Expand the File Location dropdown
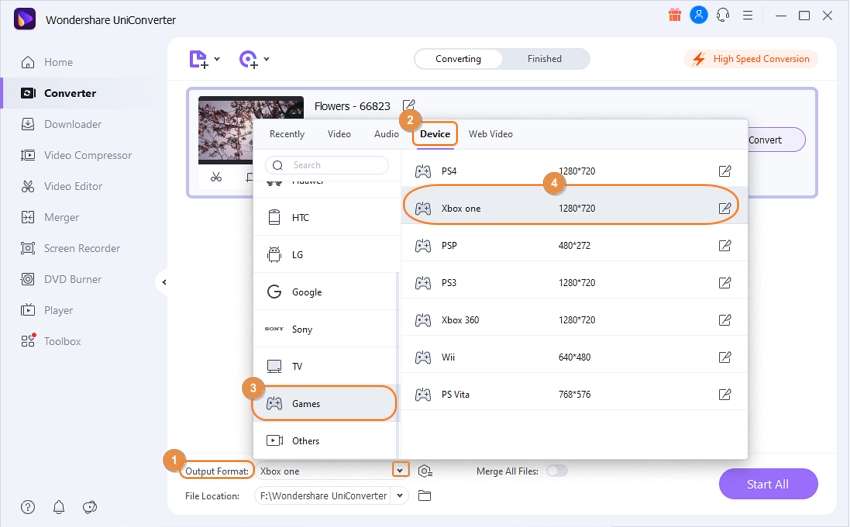This screenshot has height=527, width=850. pos(400,496)
